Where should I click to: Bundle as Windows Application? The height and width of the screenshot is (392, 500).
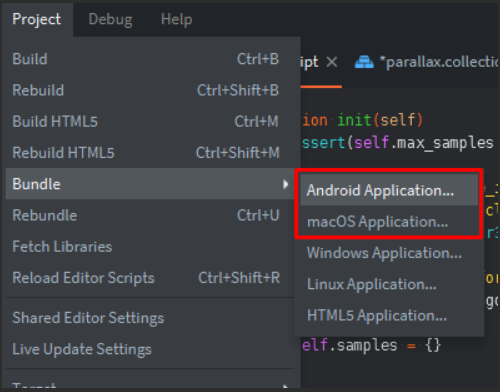coord(389,253)
